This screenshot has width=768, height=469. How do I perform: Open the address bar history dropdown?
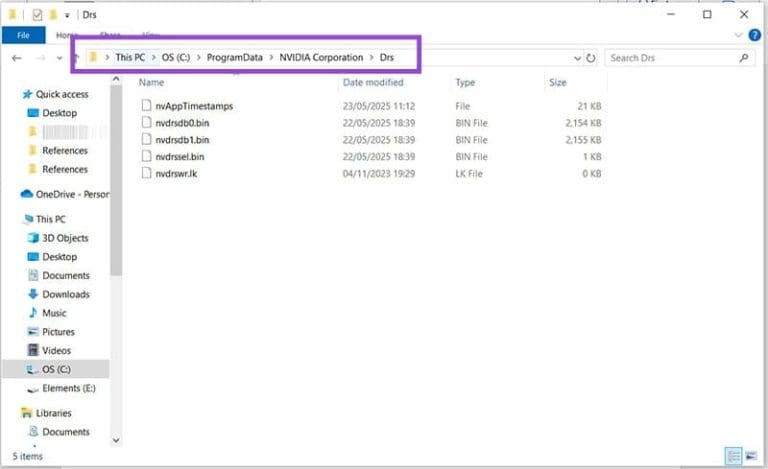(575, 58)
